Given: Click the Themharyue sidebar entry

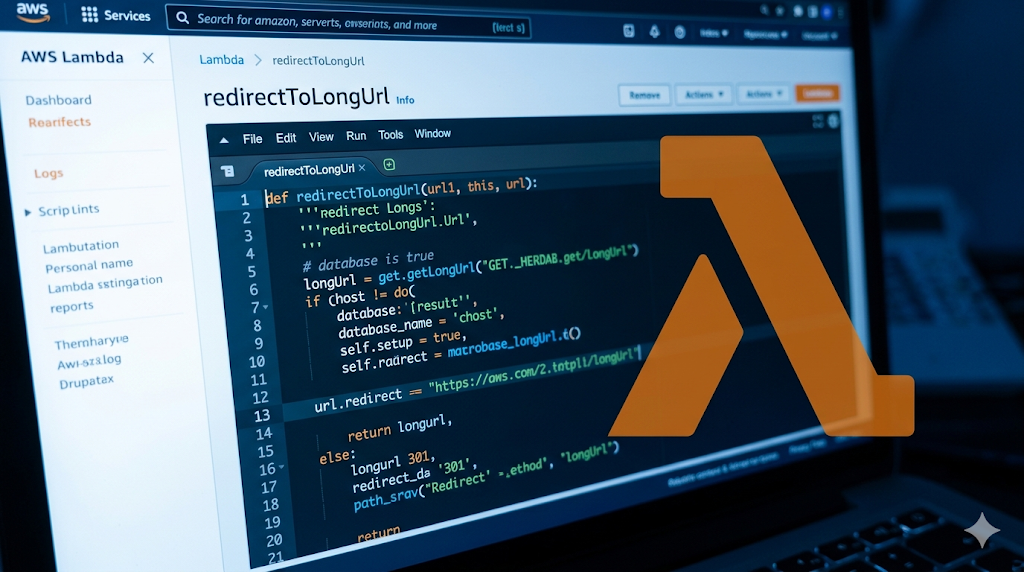Looking at the screenshot, I should coord(91,342).
